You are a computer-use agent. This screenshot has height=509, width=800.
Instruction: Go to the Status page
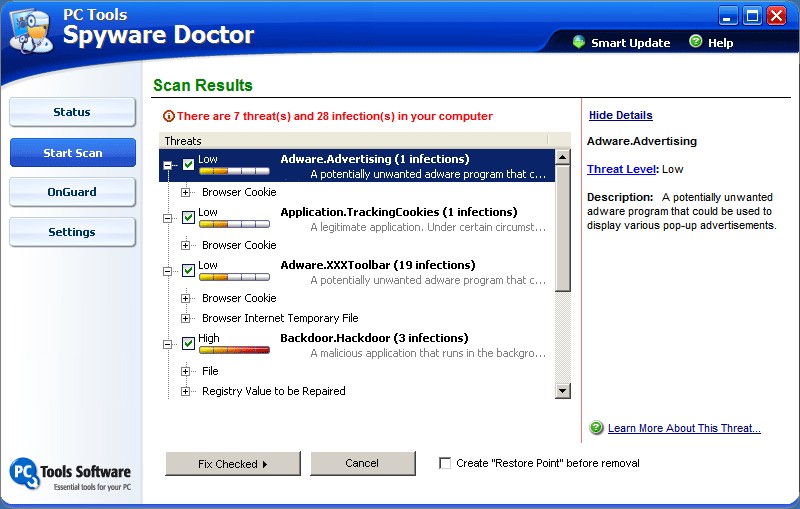(72, 112)
